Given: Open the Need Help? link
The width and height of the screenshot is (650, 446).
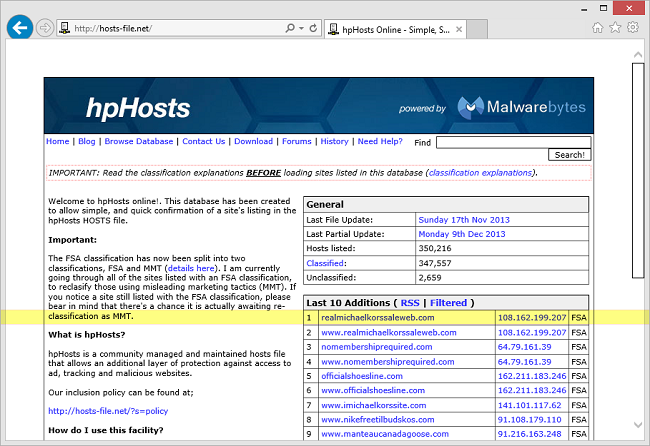Looking at the screenshot, I should [380, 141].
